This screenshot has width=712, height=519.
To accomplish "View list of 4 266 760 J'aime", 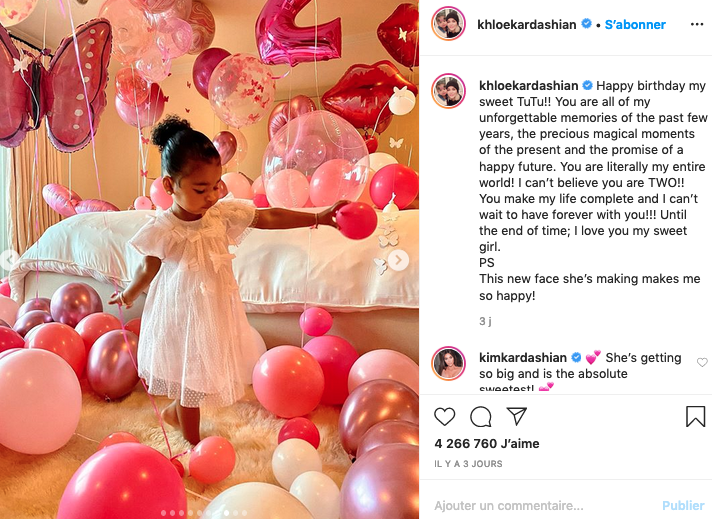I will (487, 444).
